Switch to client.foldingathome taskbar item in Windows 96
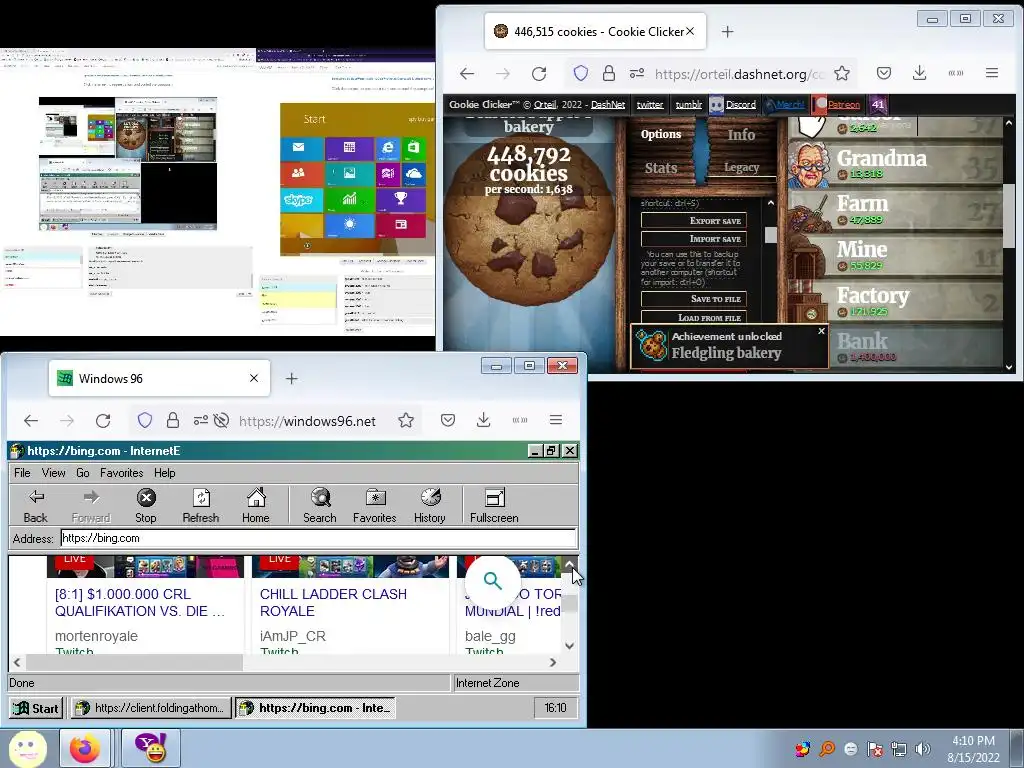 tap(150, 708)
